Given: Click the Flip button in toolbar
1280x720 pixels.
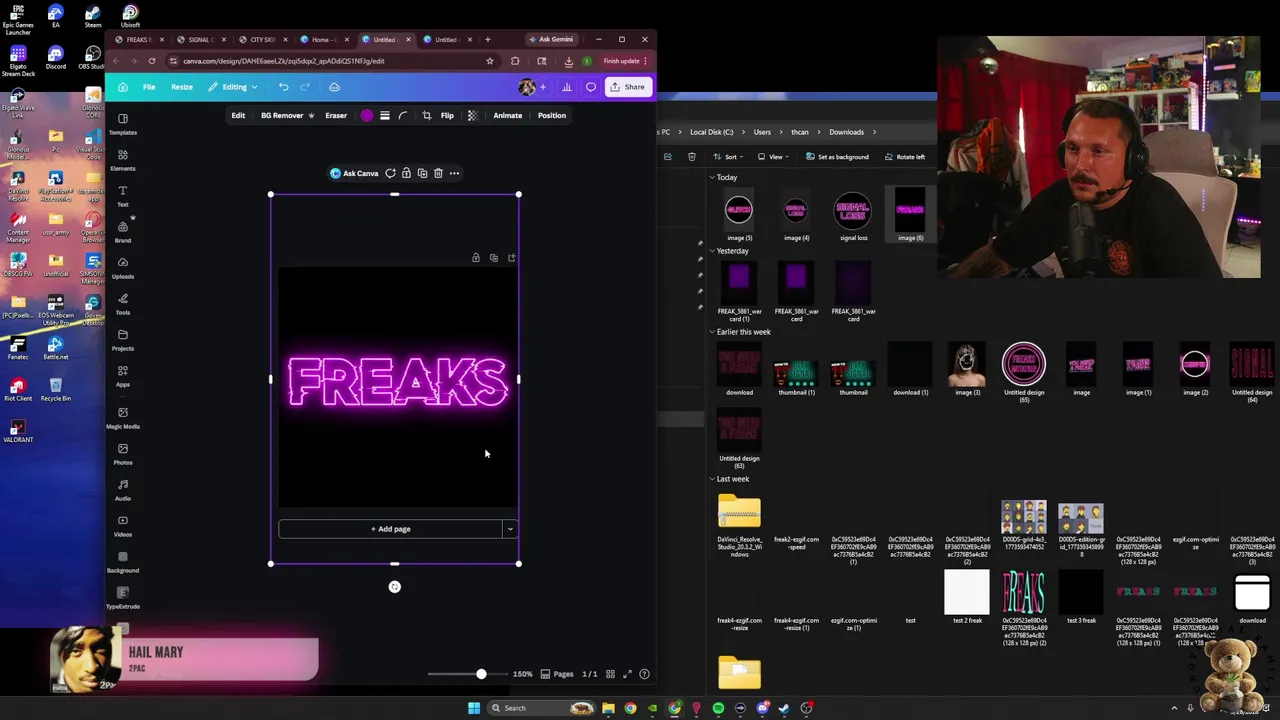Looking at the screenshot, I should click(x=447, y=115).
